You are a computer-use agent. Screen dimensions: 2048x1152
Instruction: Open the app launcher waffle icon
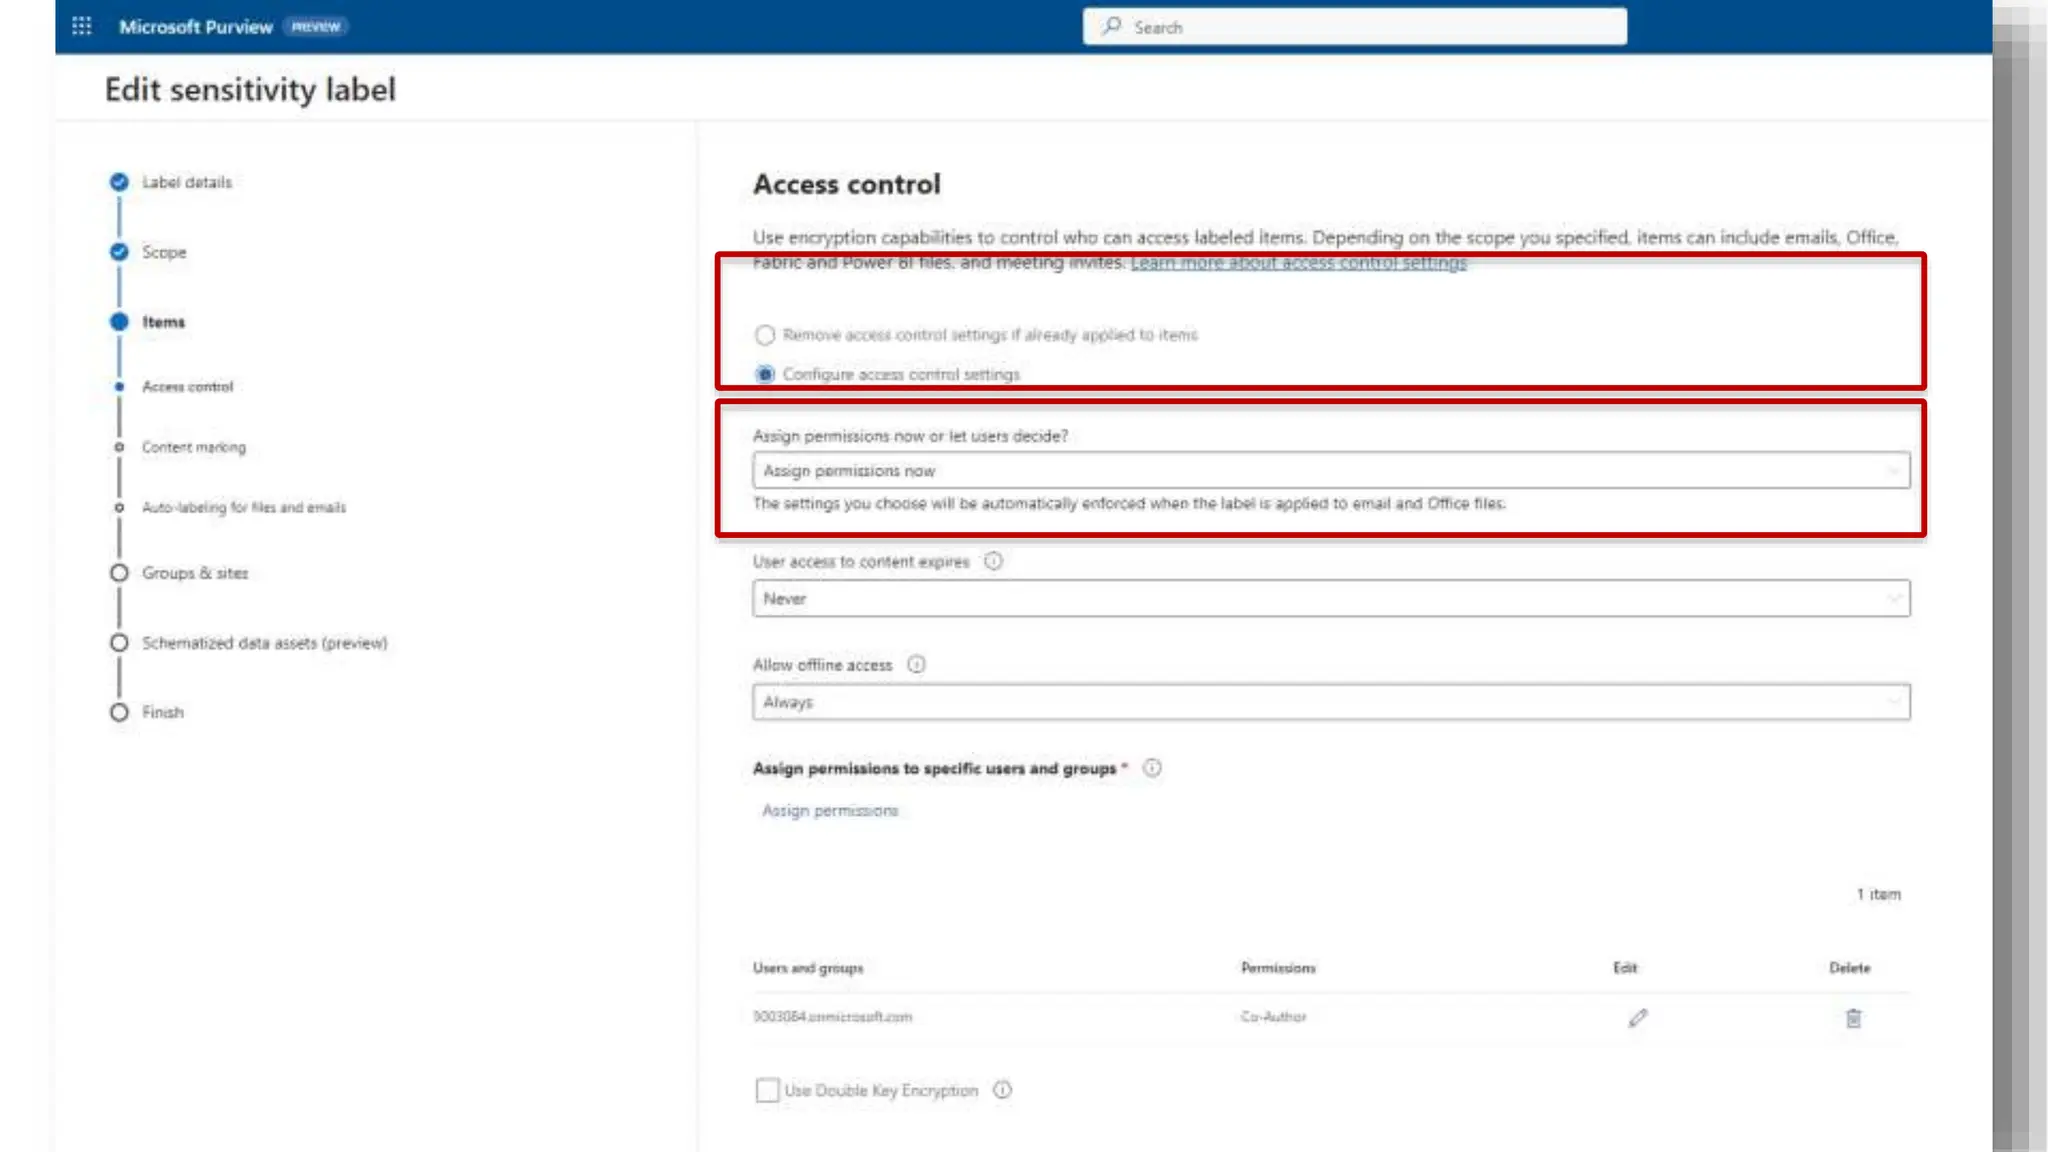pyautogui.click(x=82, y=26)
